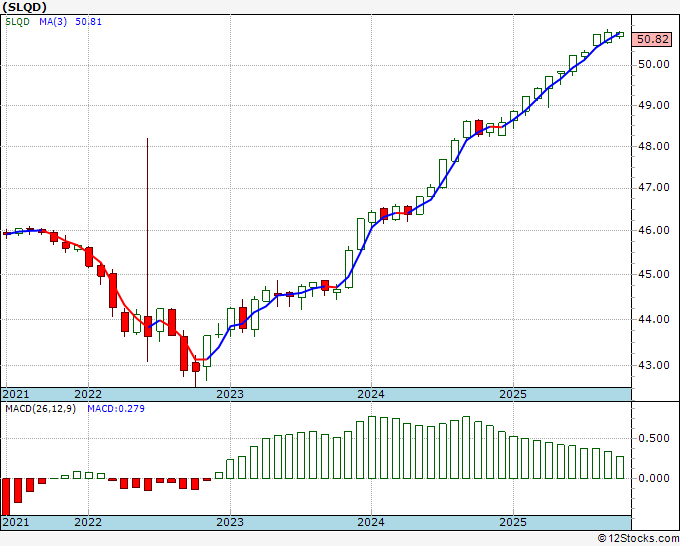The width and height of the screenshot is (680, 546).
Task: Click the 50.81 moving average value
Action: tap(88, 22)
